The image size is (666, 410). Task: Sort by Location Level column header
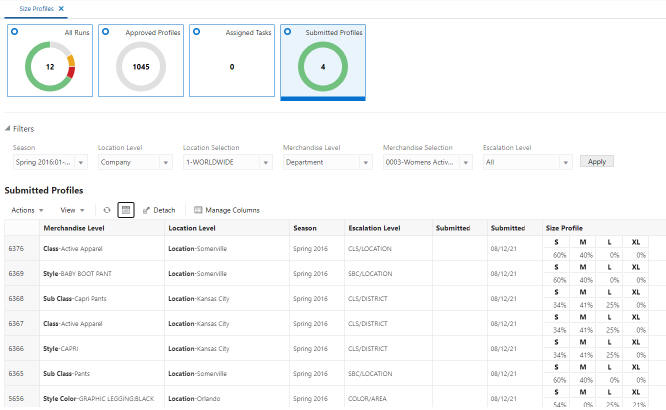click(227, 228)
